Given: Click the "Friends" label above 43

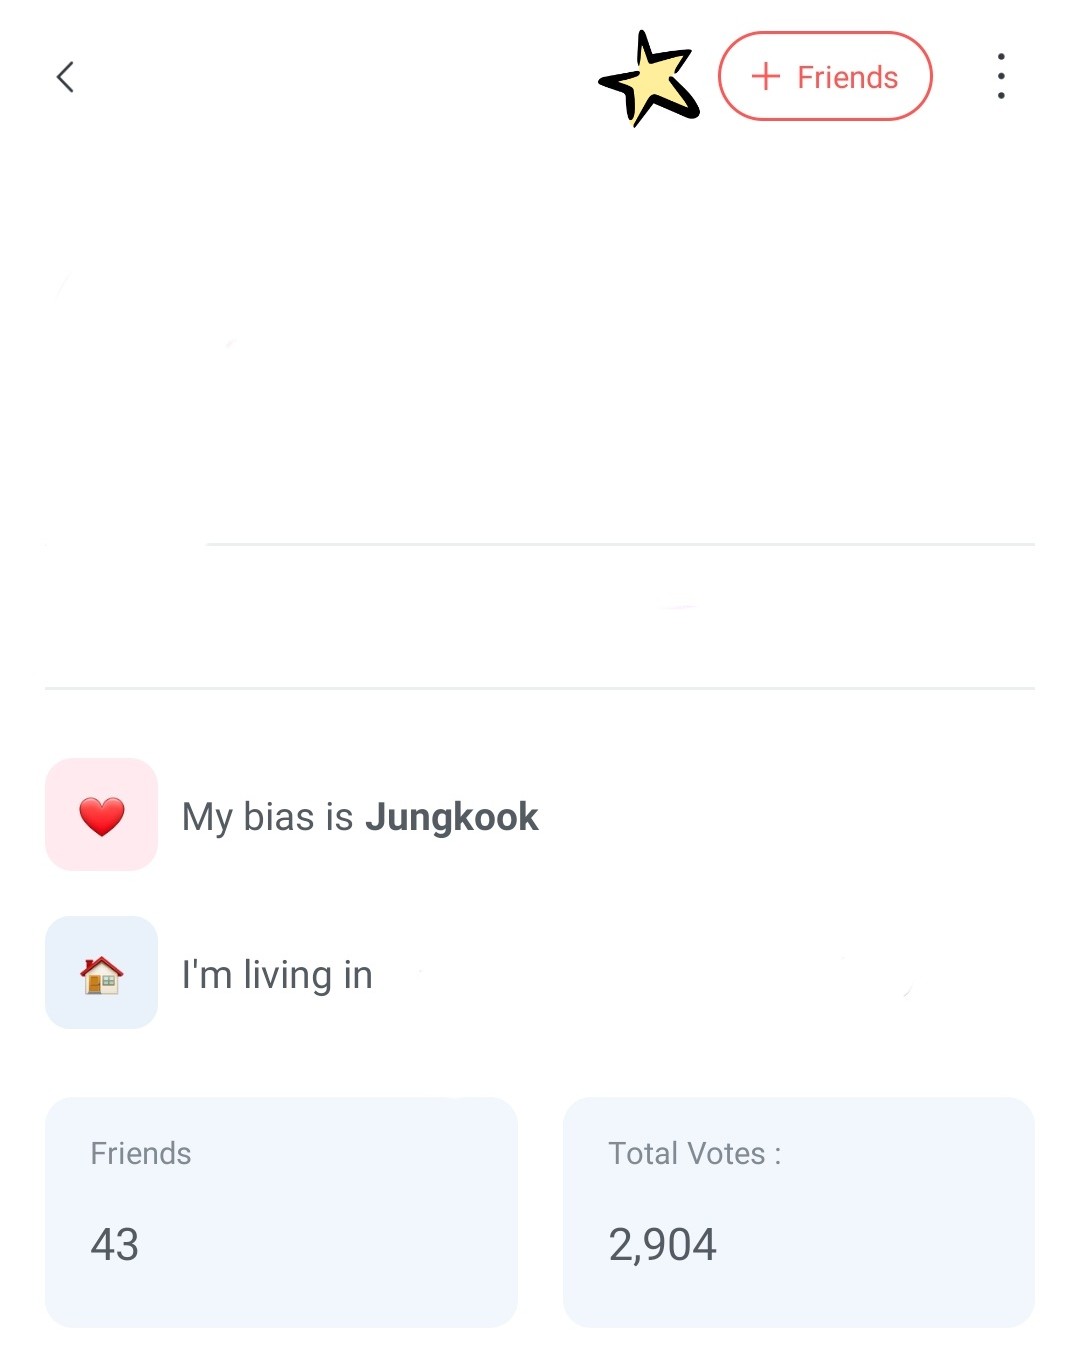Looking at the screenshot, I should click(141, 1153).
